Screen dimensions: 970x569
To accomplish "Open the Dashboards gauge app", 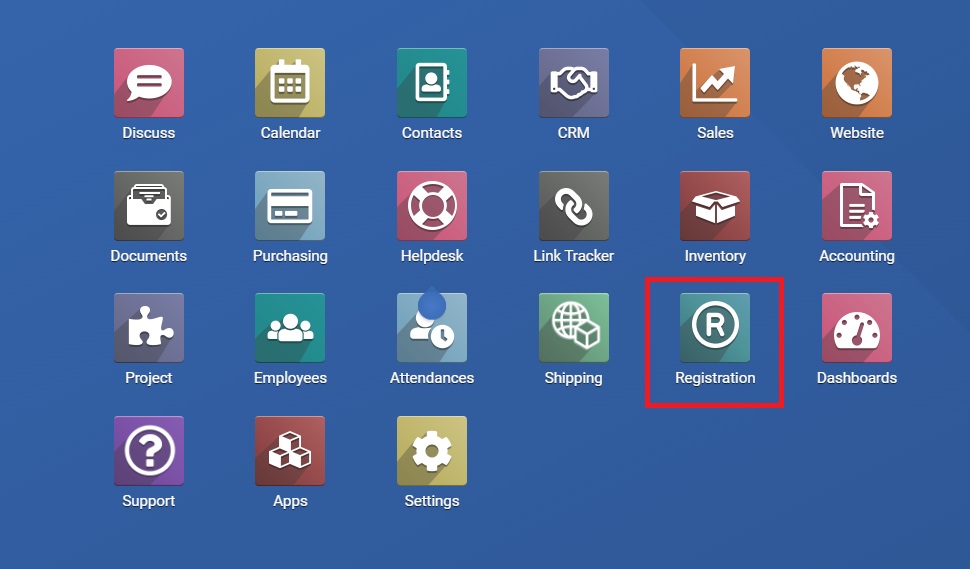I will (857, 328).
